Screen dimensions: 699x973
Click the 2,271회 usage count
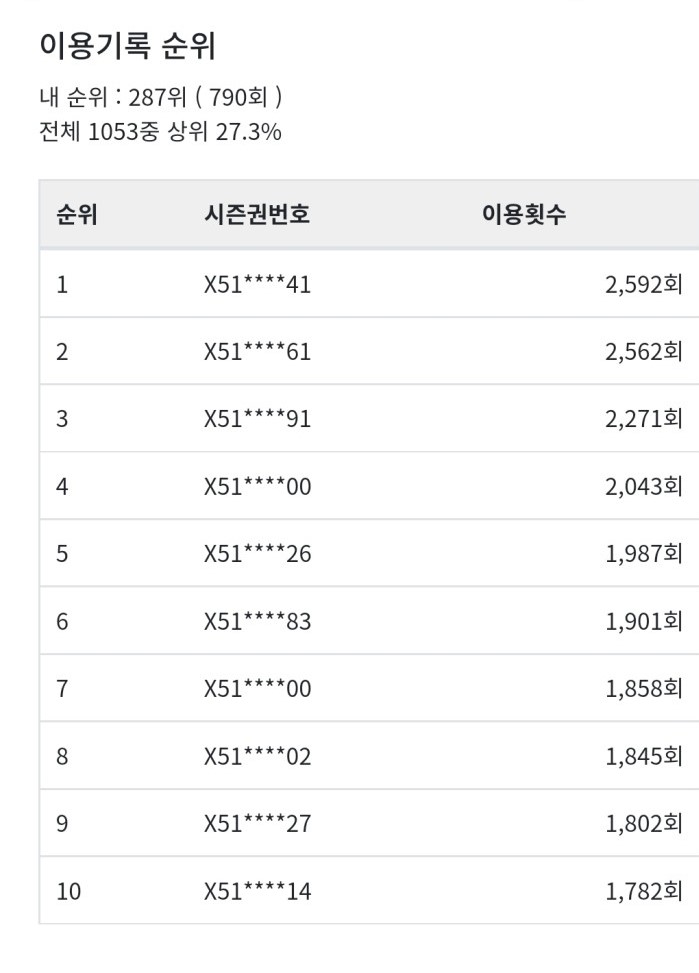[644, 419]
